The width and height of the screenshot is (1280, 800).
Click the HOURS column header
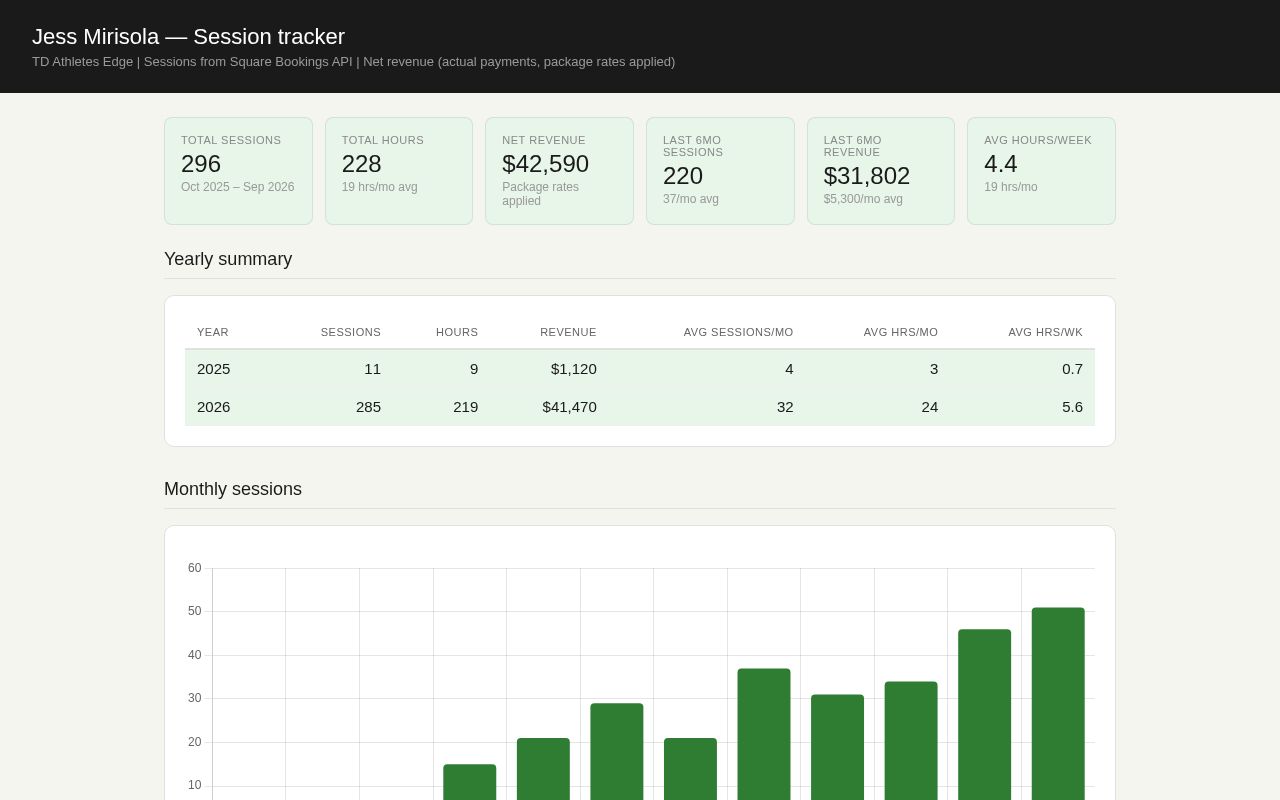pos(457,332)
